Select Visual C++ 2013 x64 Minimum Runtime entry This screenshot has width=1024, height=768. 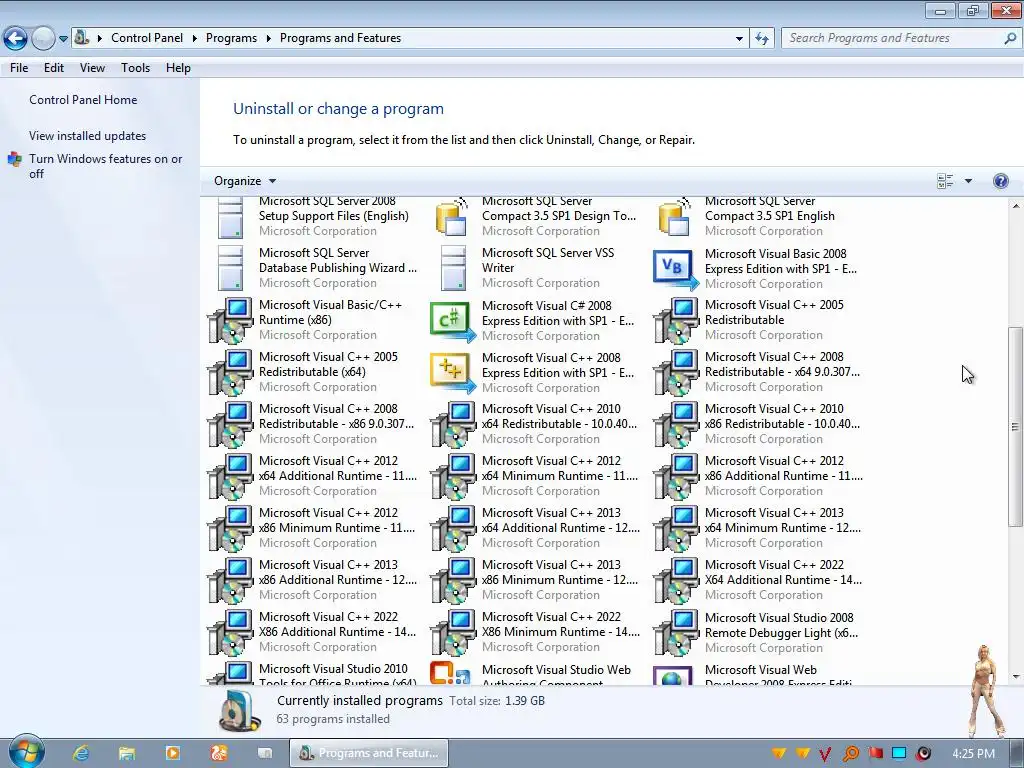tap(759, 528)
